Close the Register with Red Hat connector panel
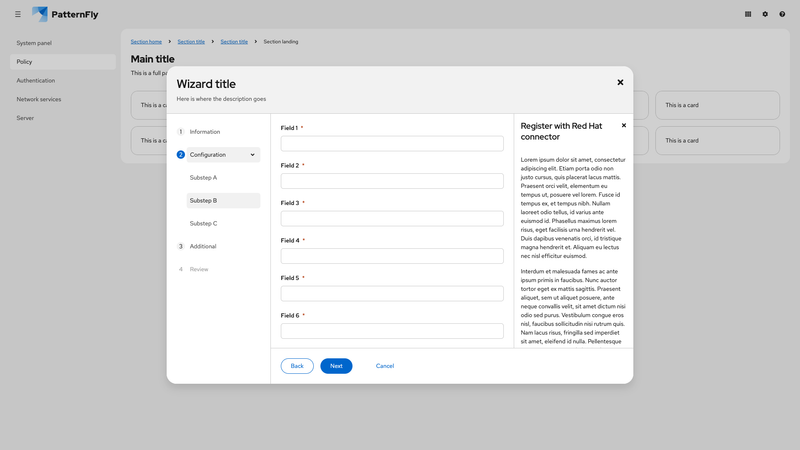Viewport: 800px width, 450px height. click(x=623, y=126)
